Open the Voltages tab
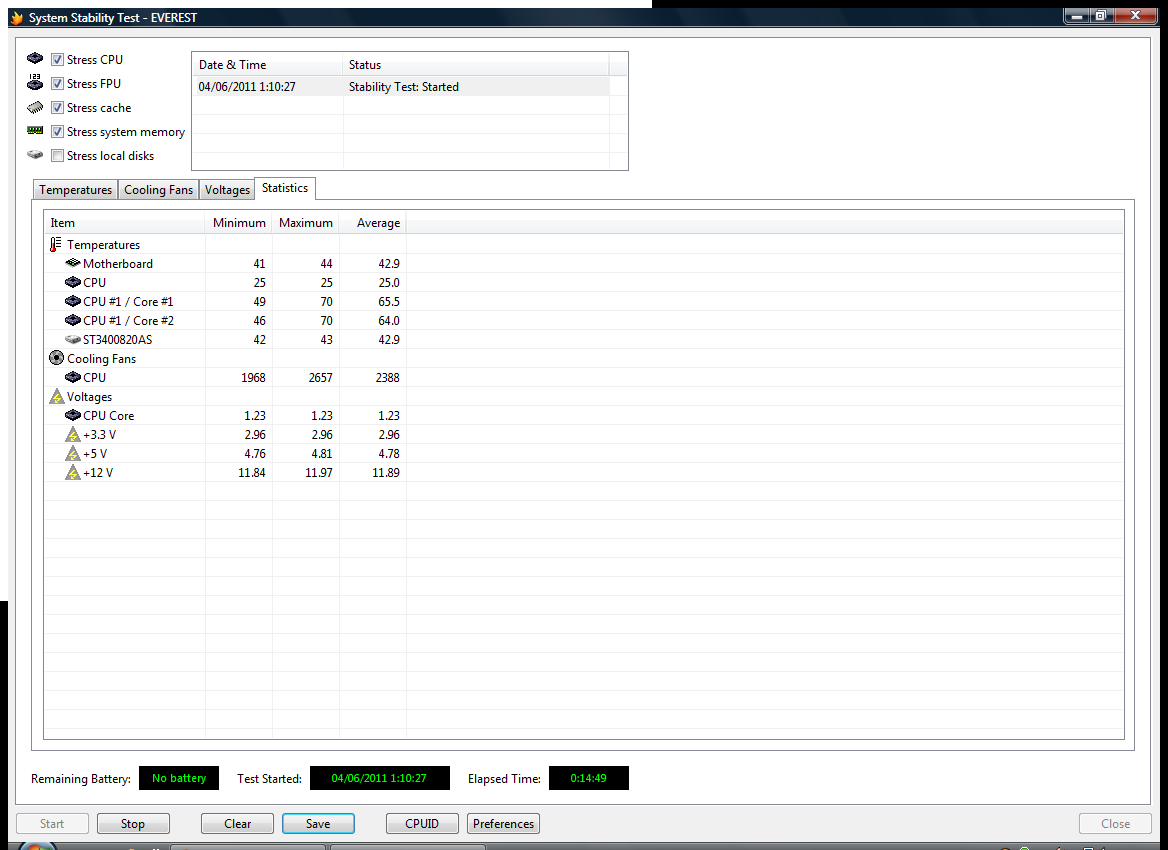Image resolution: width=1168 pixels, height=850 pixels. click(x=227, y=190)
